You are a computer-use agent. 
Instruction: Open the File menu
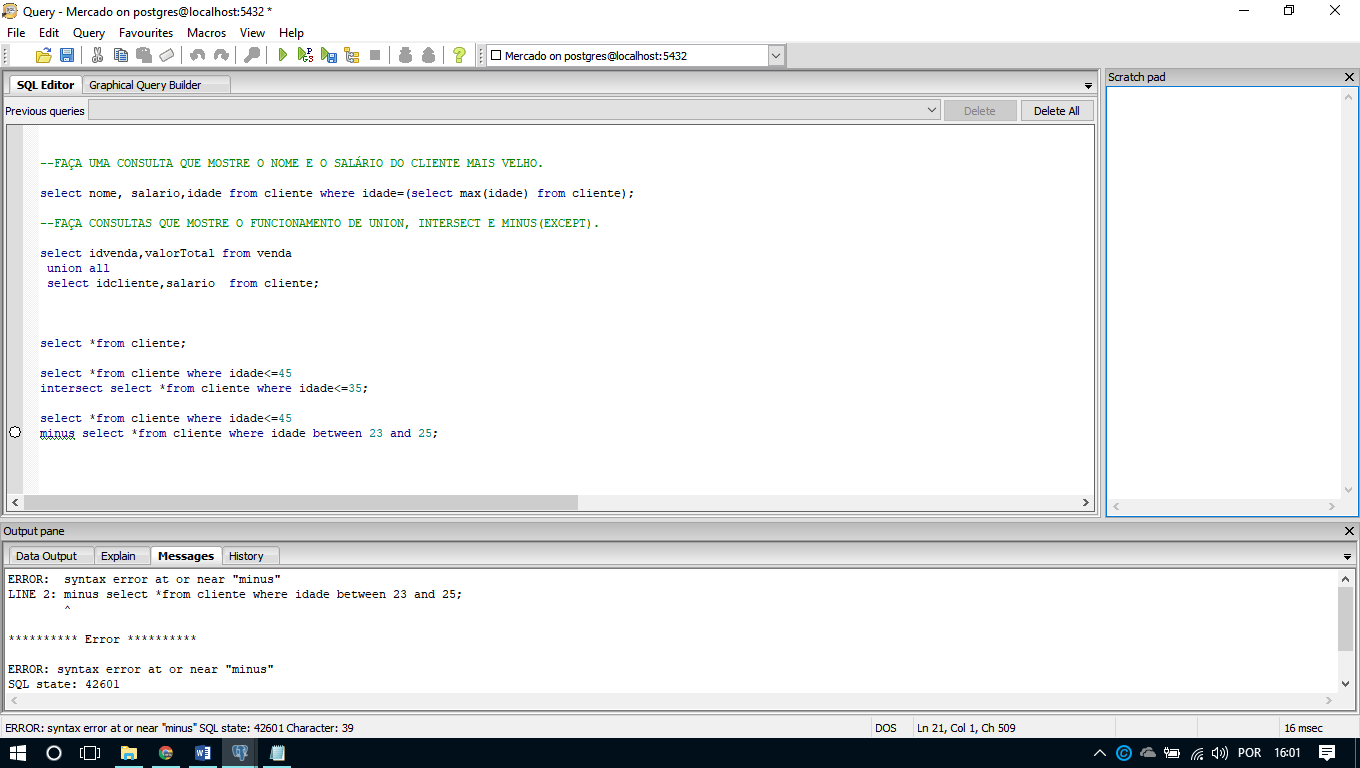[16, 33]
